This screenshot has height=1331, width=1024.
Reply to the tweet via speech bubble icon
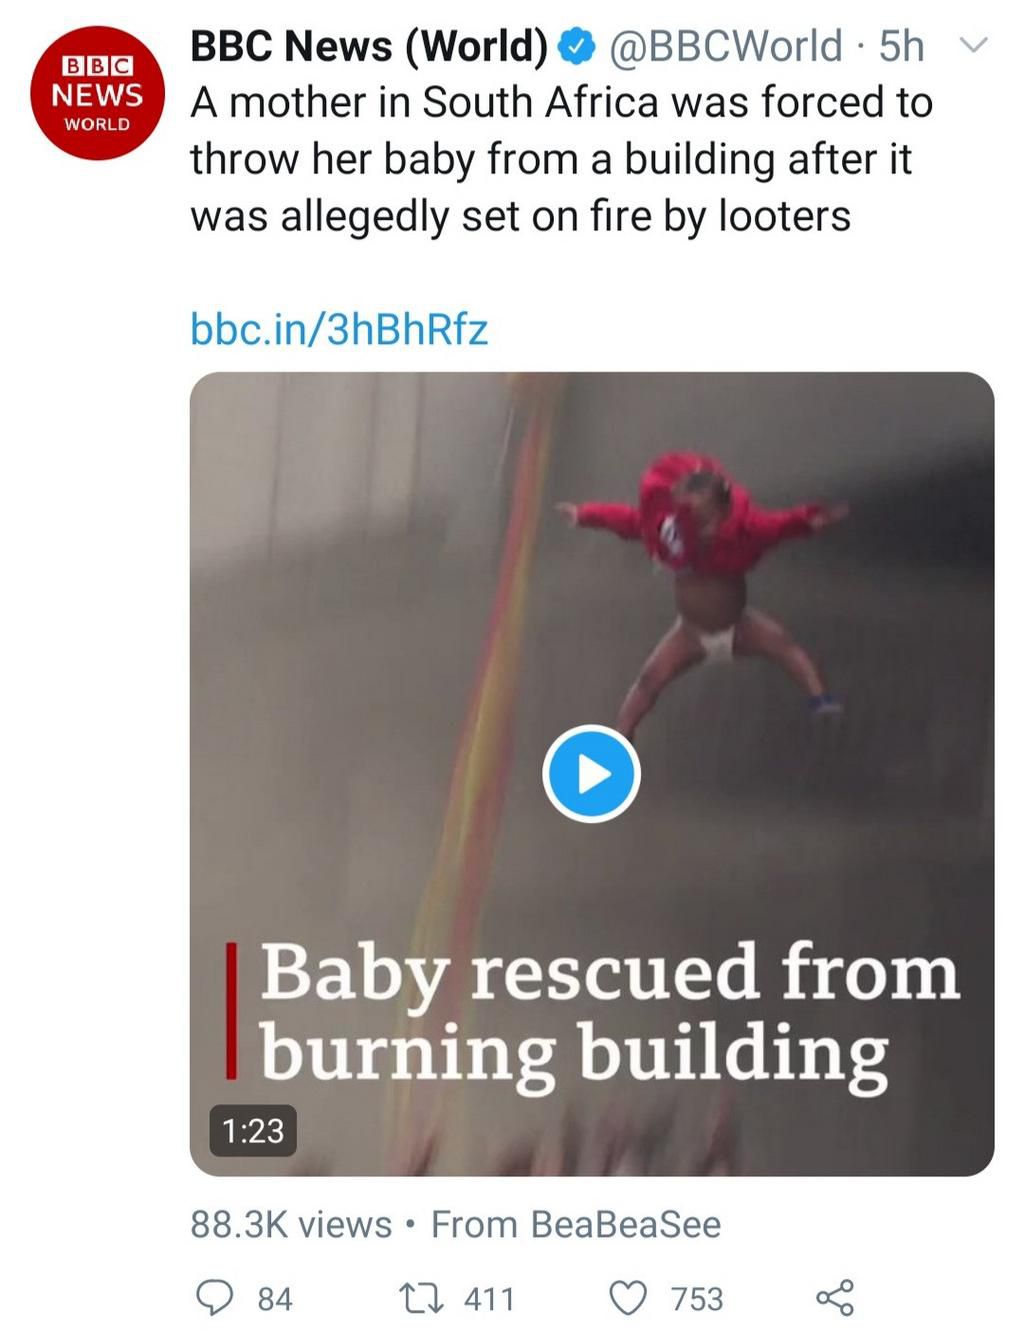point(213,1297)
